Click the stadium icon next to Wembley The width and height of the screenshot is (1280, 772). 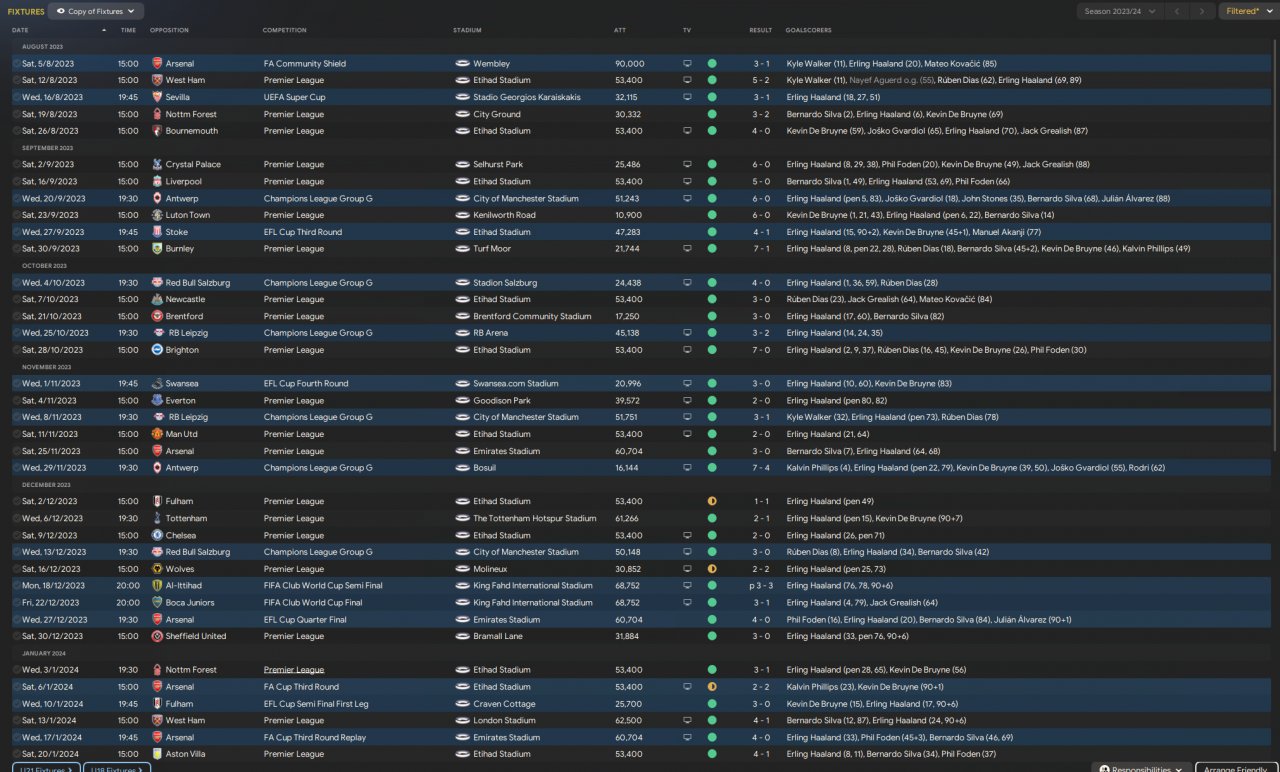[462, 63]
